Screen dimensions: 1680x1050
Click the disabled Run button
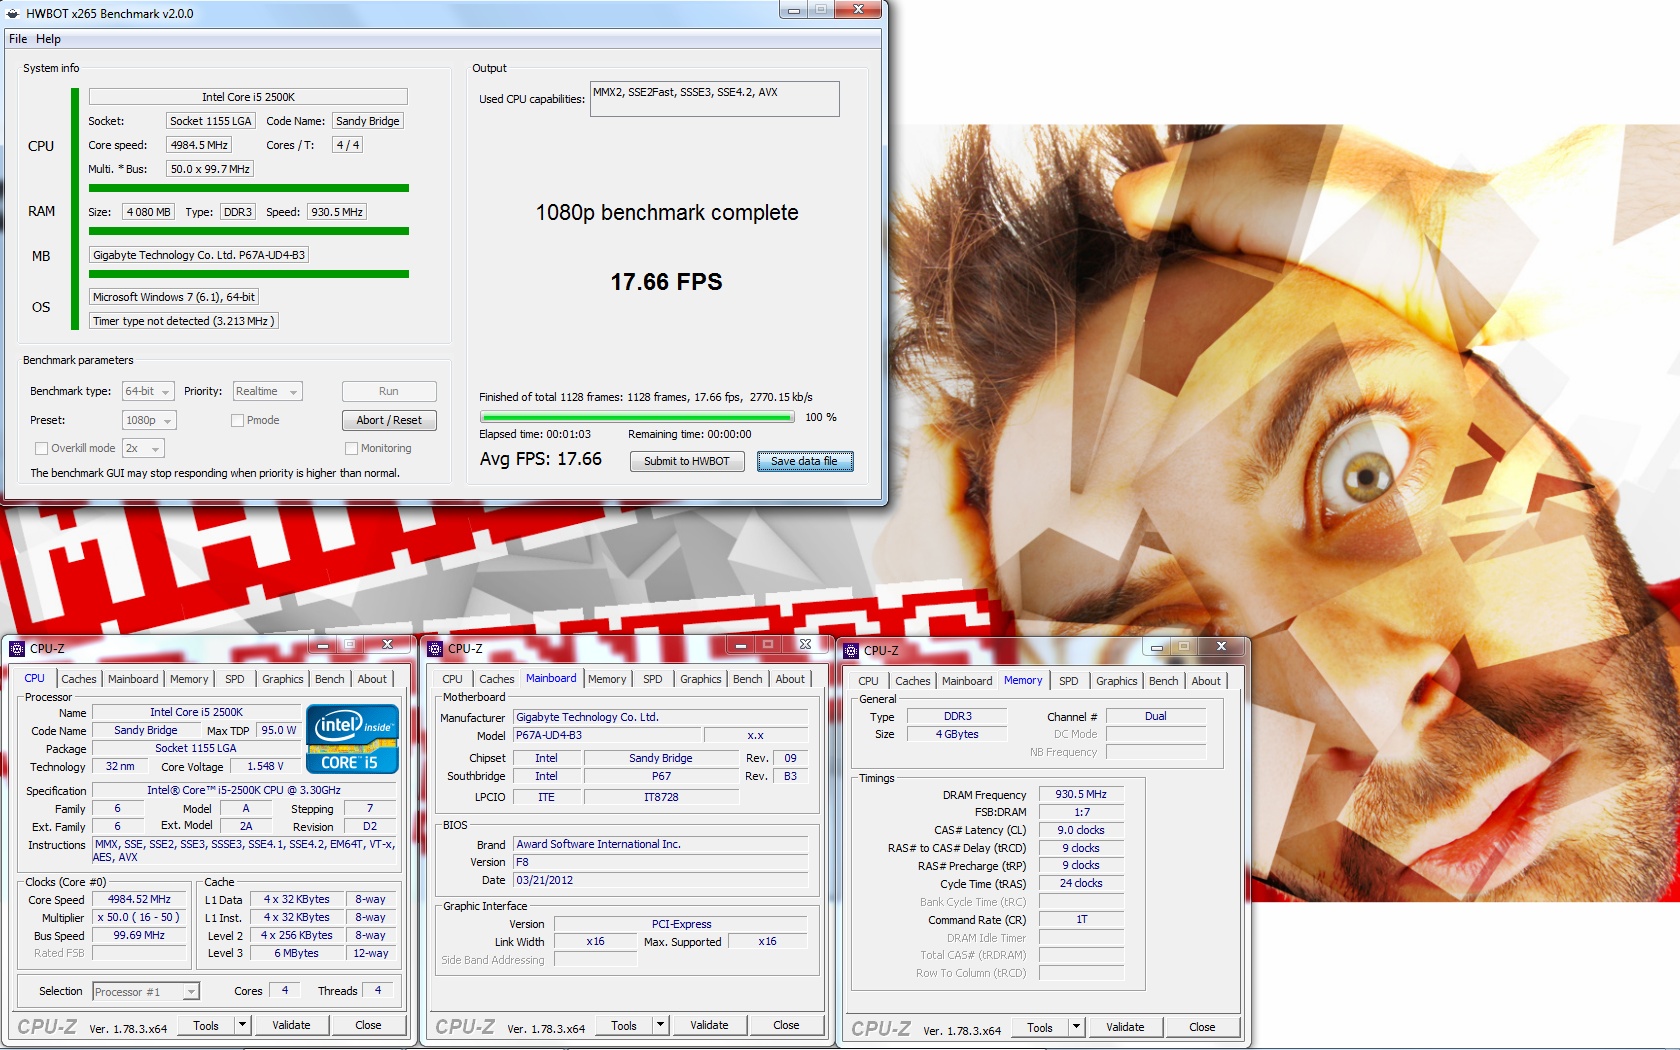pos(389,392)
